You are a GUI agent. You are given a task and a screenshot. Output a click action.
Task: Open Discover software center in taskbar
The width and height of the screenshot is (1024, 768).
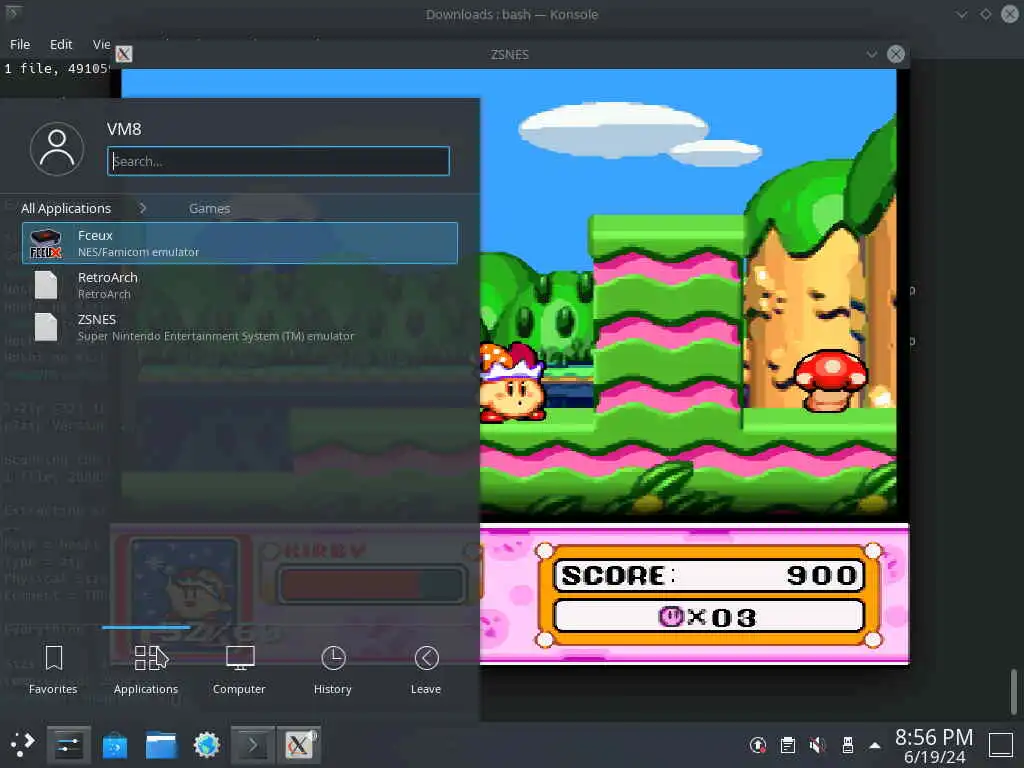115,745
